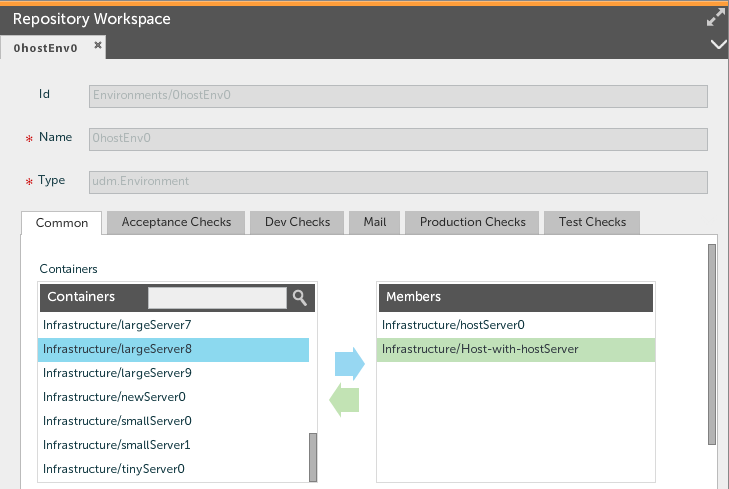
Task: Open the Production Checks tab
Action: pos(472,222)
